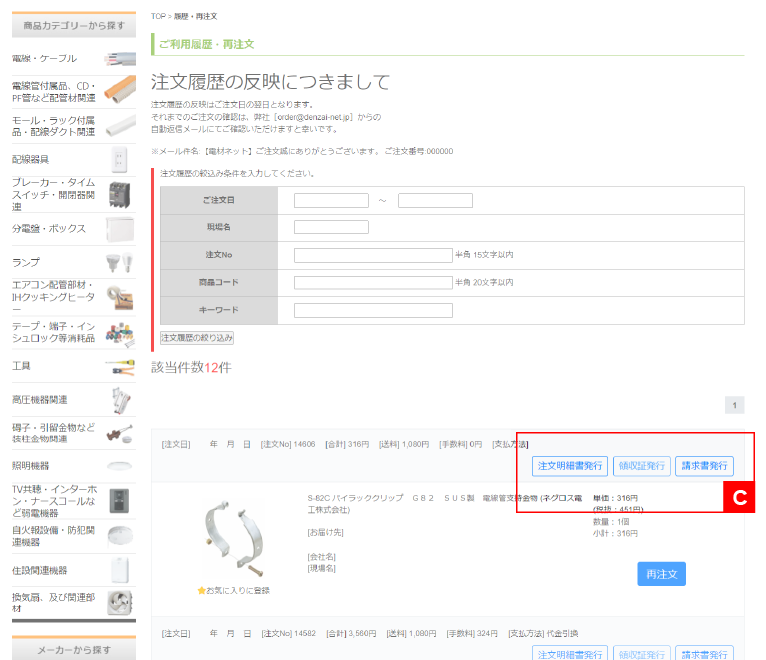Select the 自火報設備 fire alarm detector icon

[x=120, y=535]
